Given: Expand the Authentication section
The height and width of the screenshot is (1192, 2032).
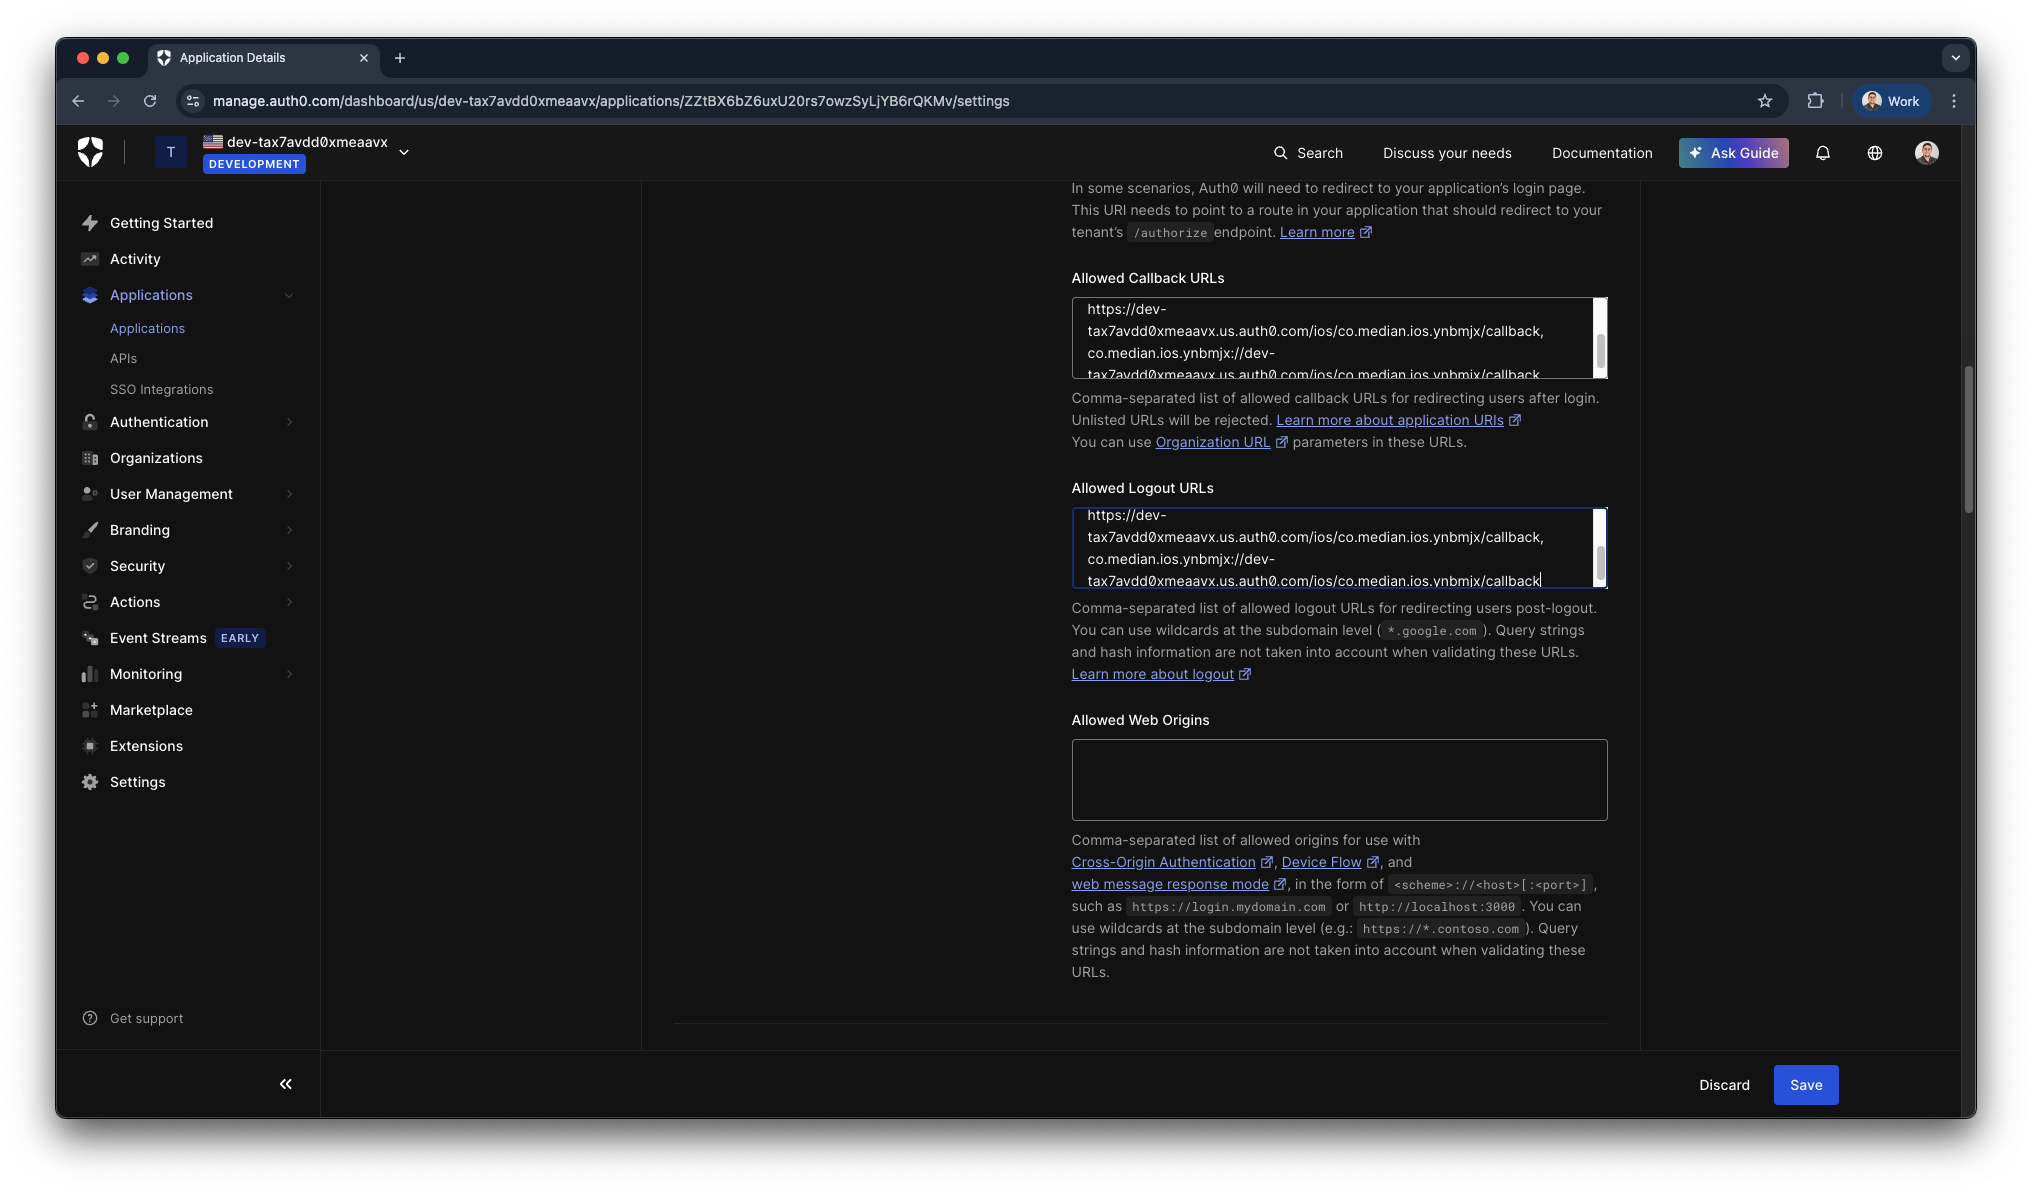Looking at the screenshot, I should point(159,421).
